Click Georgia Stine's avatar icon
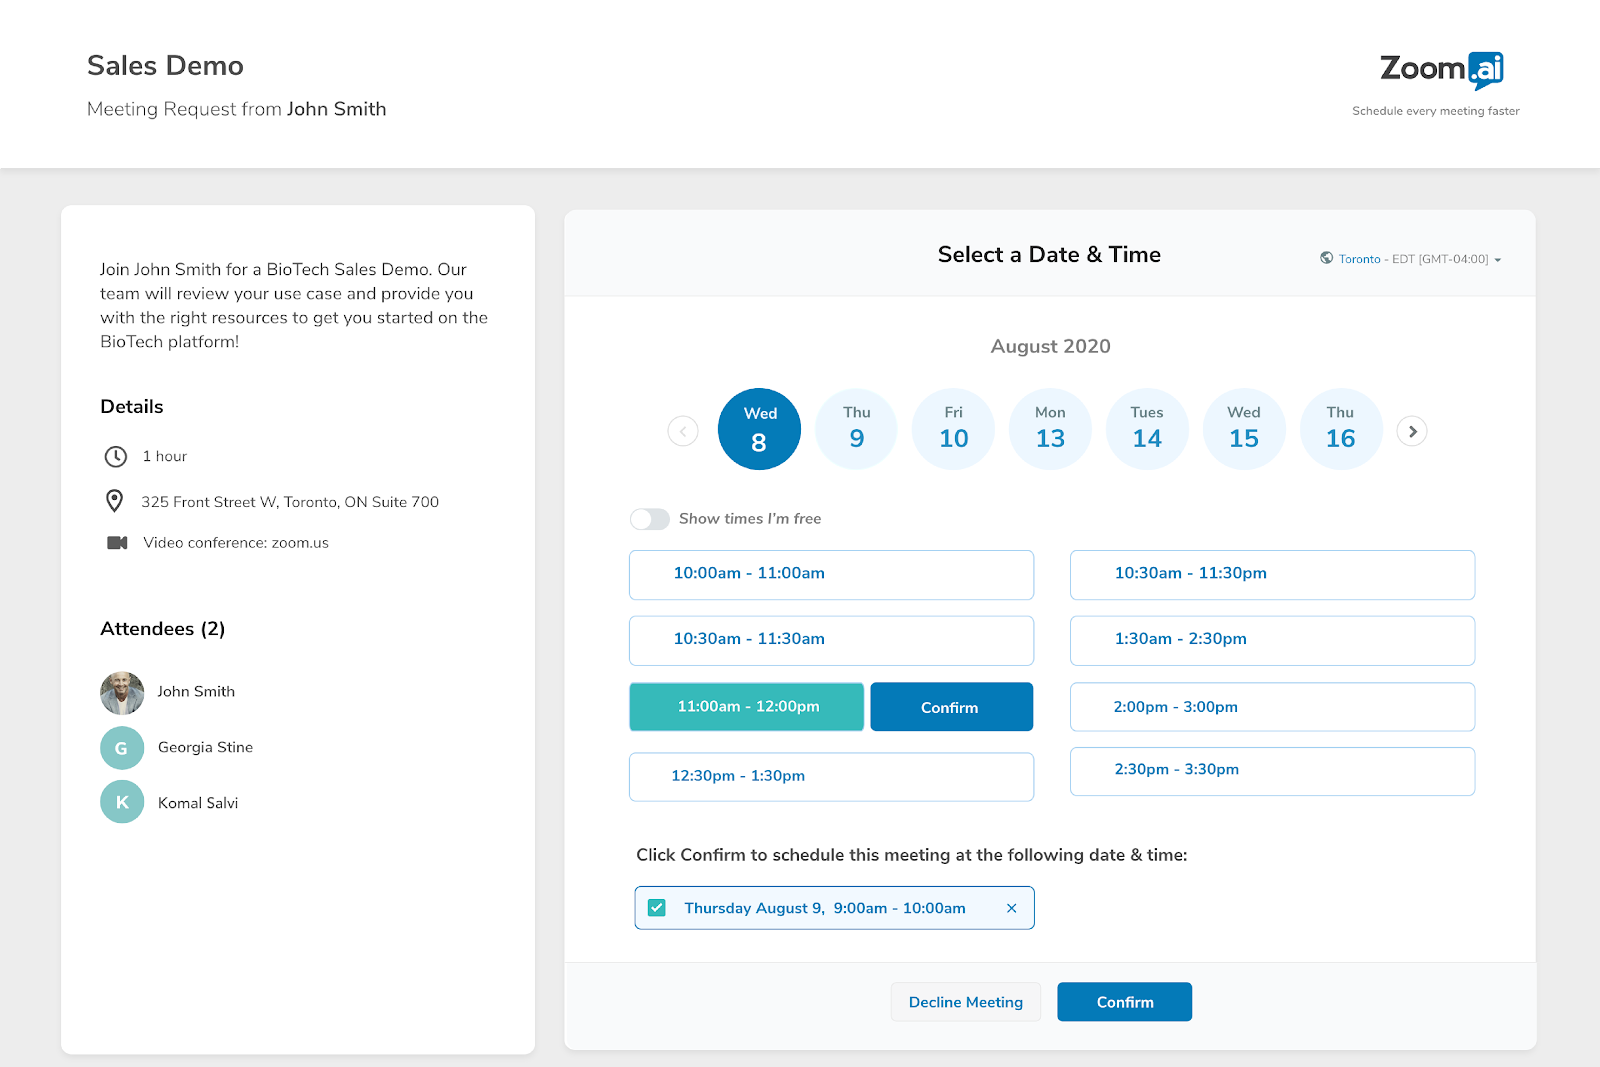 coord(122,748)
